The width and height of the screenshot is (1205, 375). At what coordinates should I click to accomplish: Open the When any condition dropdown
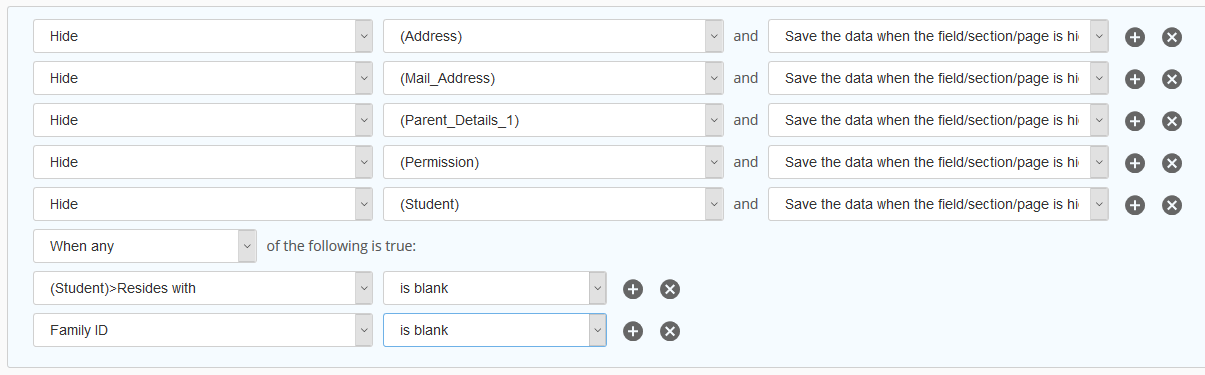point(145,246)
